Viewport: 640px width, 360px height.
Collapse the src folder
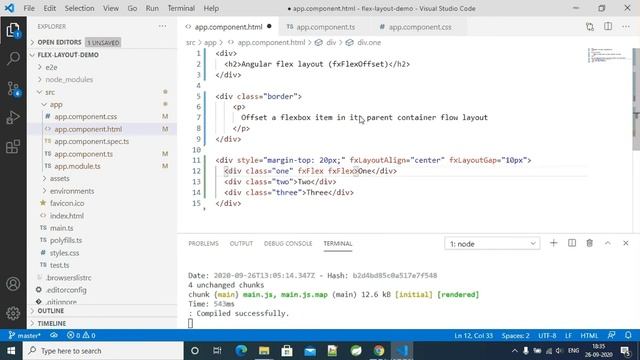pyautogui.click(x=50, y=92)
